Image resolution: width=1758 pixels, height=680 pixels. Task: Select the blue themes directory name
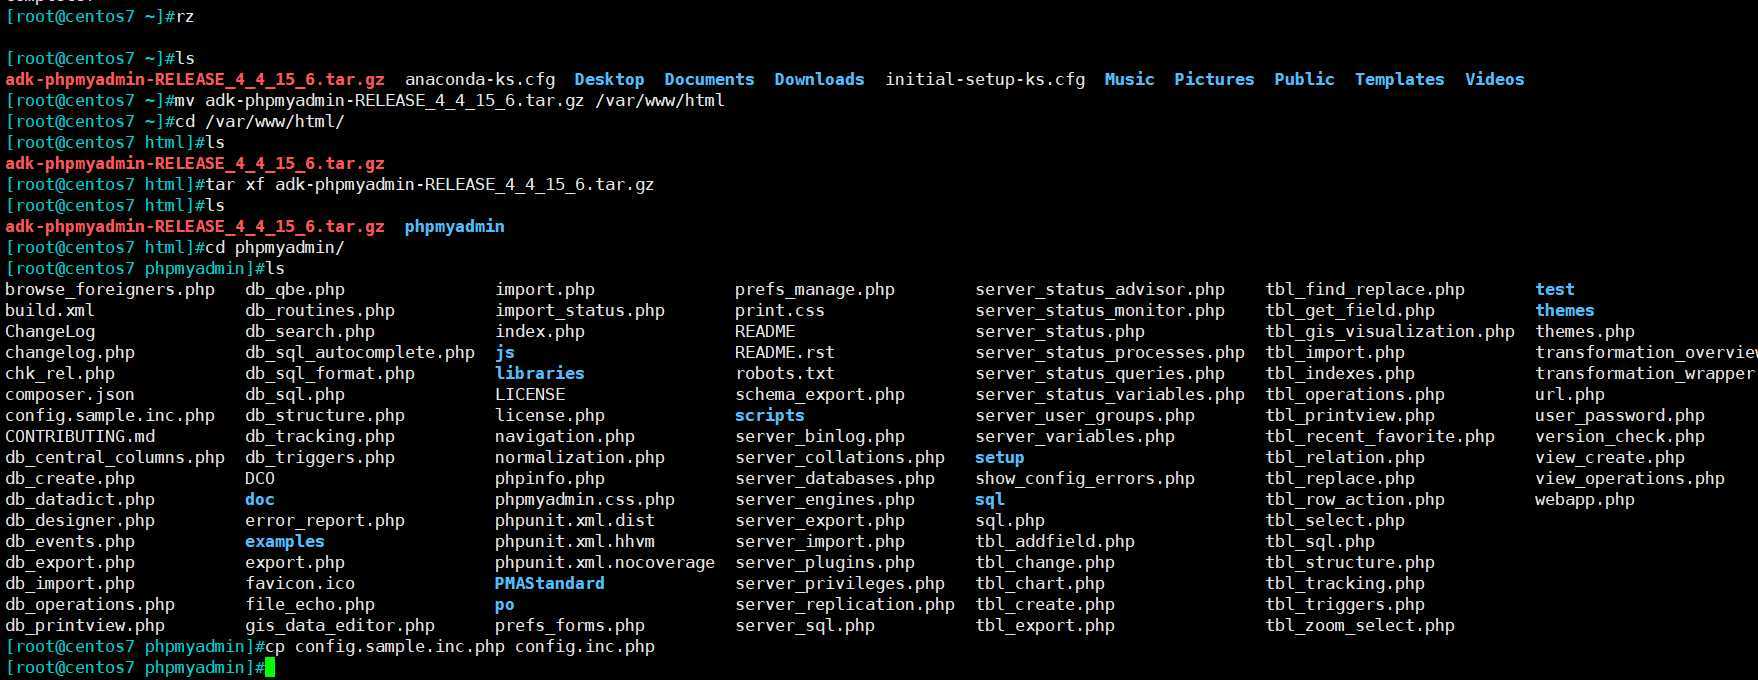(1564, 310)
